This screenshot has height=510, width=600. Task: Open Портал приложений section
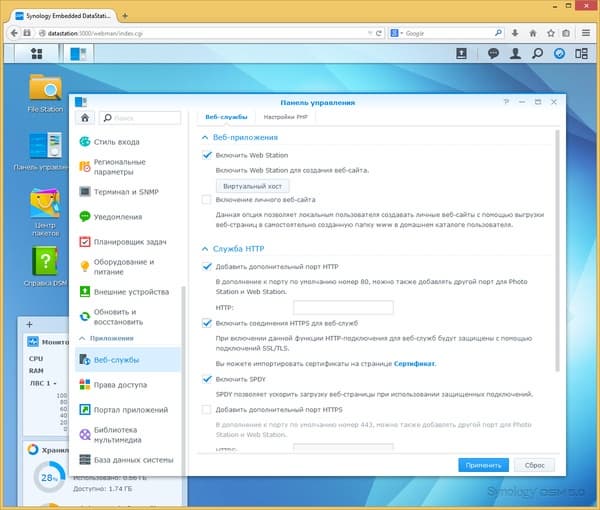tap(128, 410)
